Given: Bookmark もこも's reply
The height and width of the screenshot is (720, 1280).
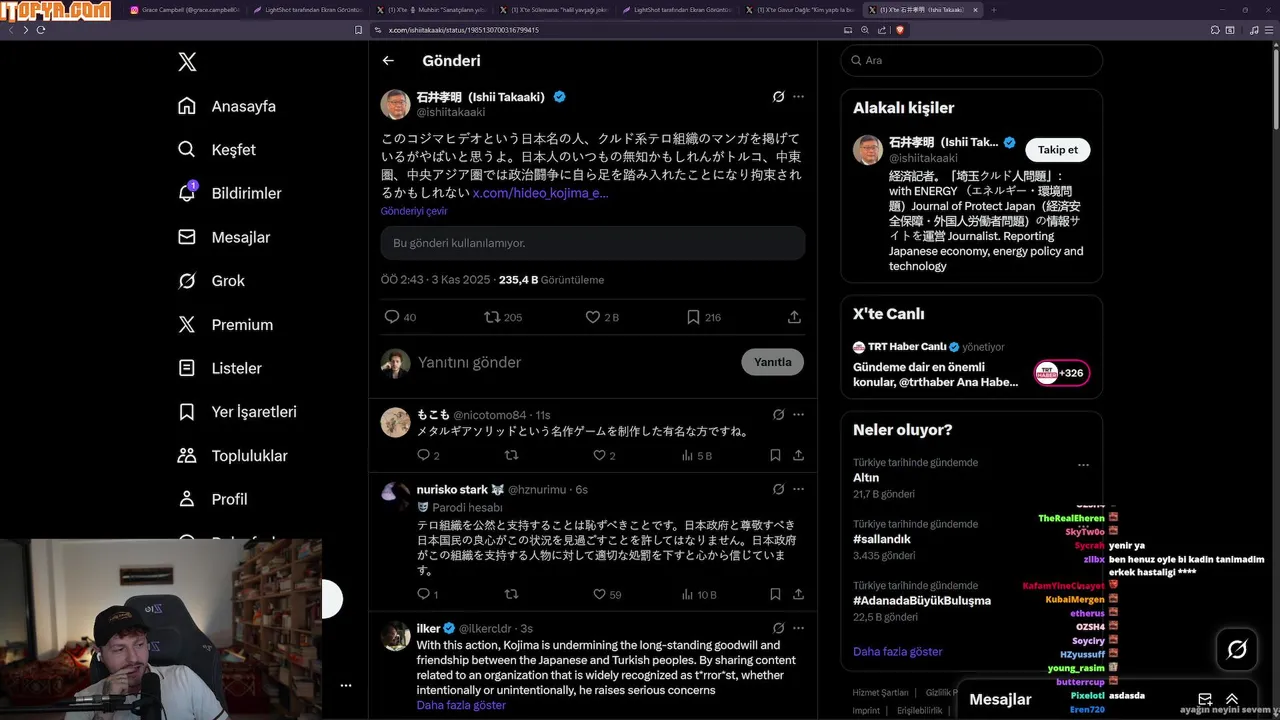Looking at the screenshot, I should tap(775, 455).
